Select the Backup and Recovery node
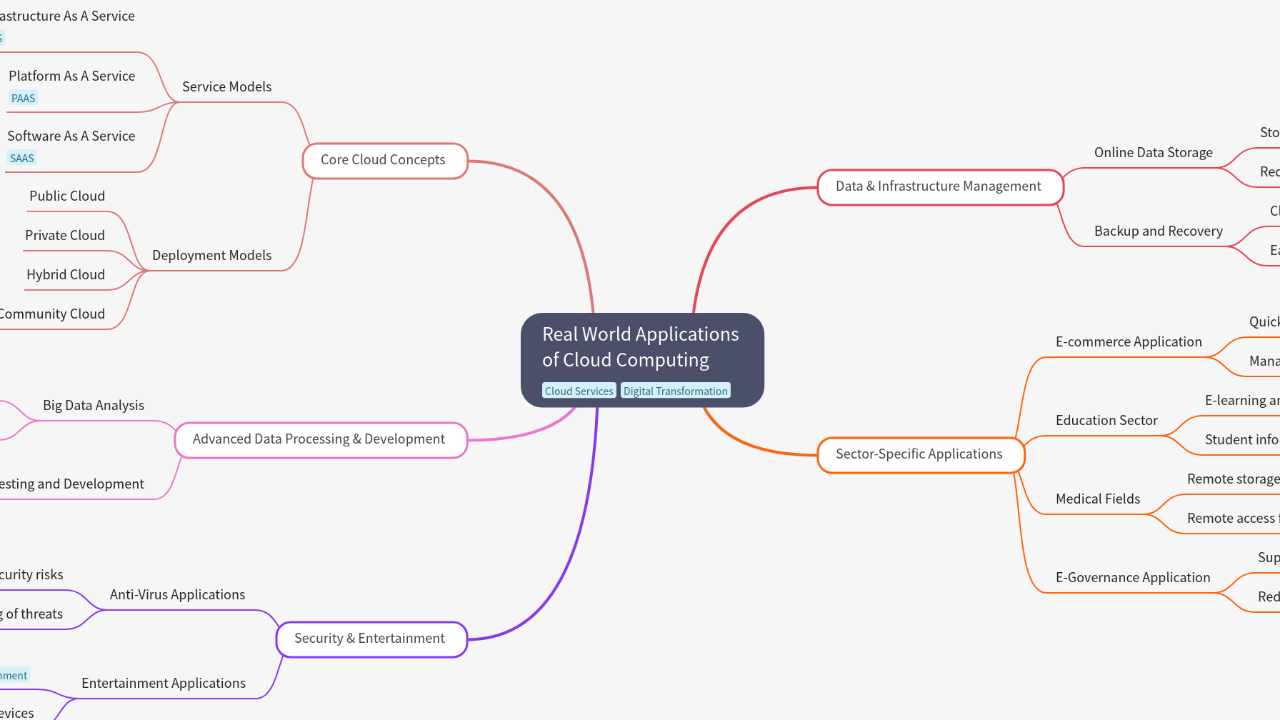 coord(1157,231)
